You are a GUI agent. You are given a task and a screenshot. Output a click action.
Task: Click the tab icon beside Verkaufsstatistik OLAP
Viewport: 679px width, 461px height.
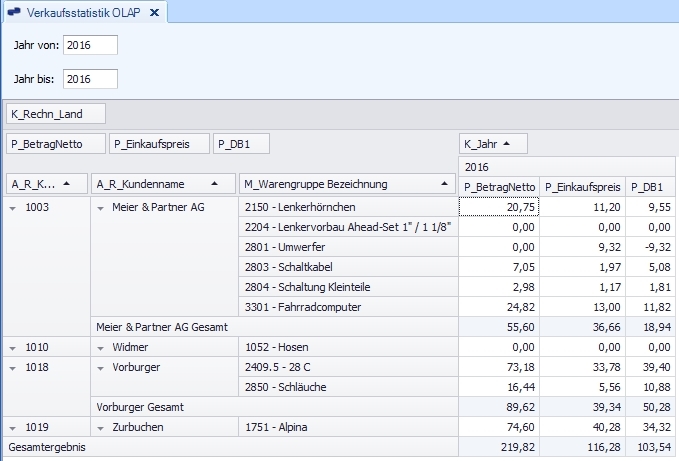pyautogui.click(x=15, y=12)
